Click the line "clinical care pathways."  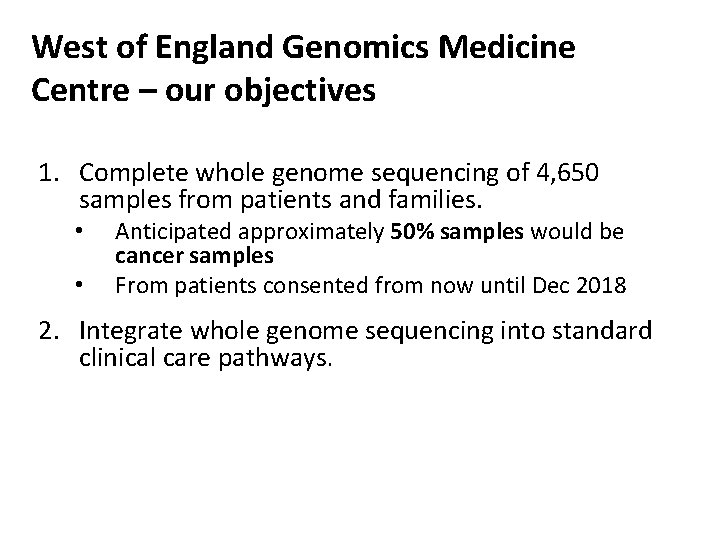pyautogui.click(x=203, y=358)
